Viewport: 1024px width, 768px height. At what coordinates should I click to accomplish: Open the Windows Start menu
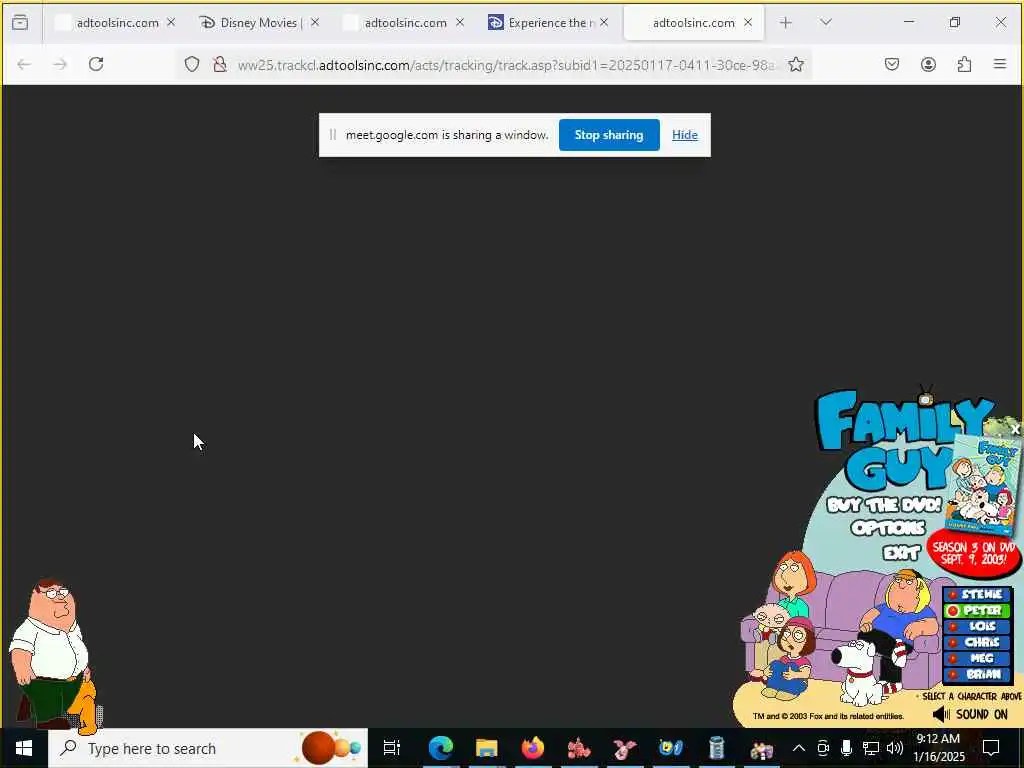pos(24,748)
